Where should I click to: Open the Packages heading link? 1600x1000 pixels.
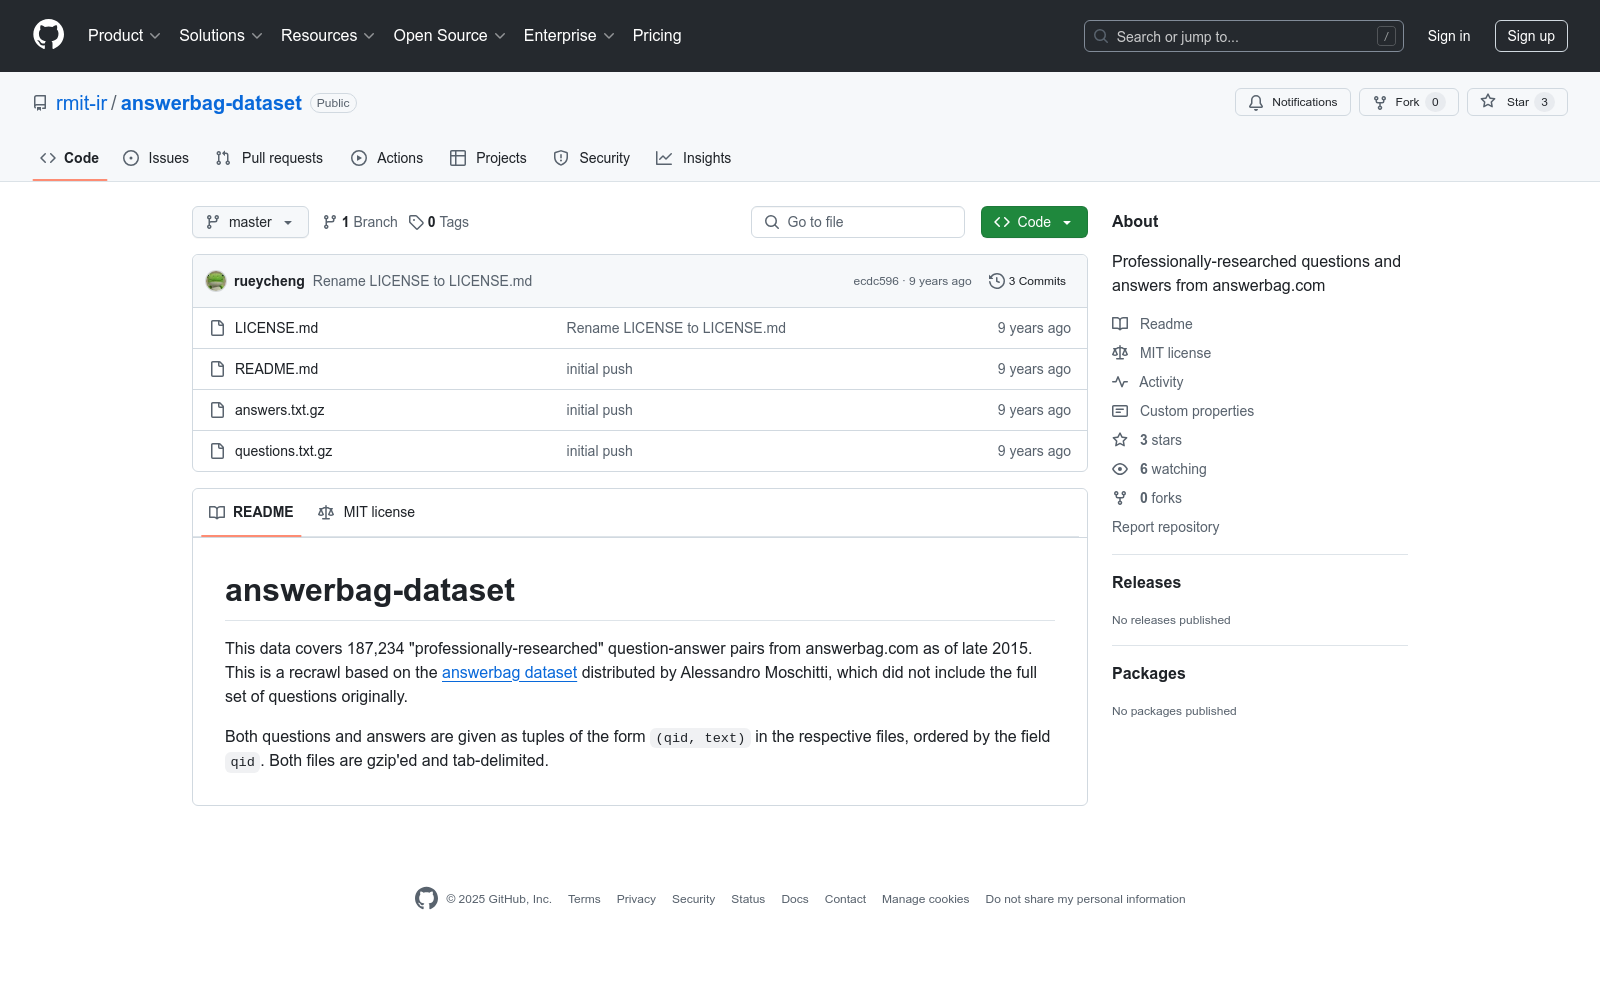click(1148, 674)
